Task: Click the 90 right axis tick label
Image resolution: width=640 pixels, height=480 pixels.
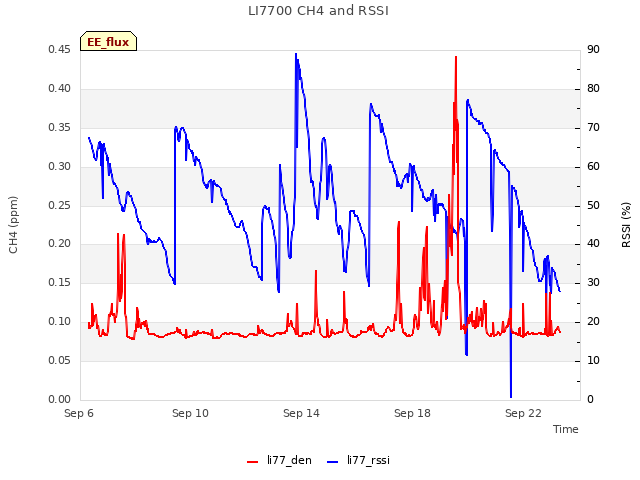Action: click(x=593, y=50)
